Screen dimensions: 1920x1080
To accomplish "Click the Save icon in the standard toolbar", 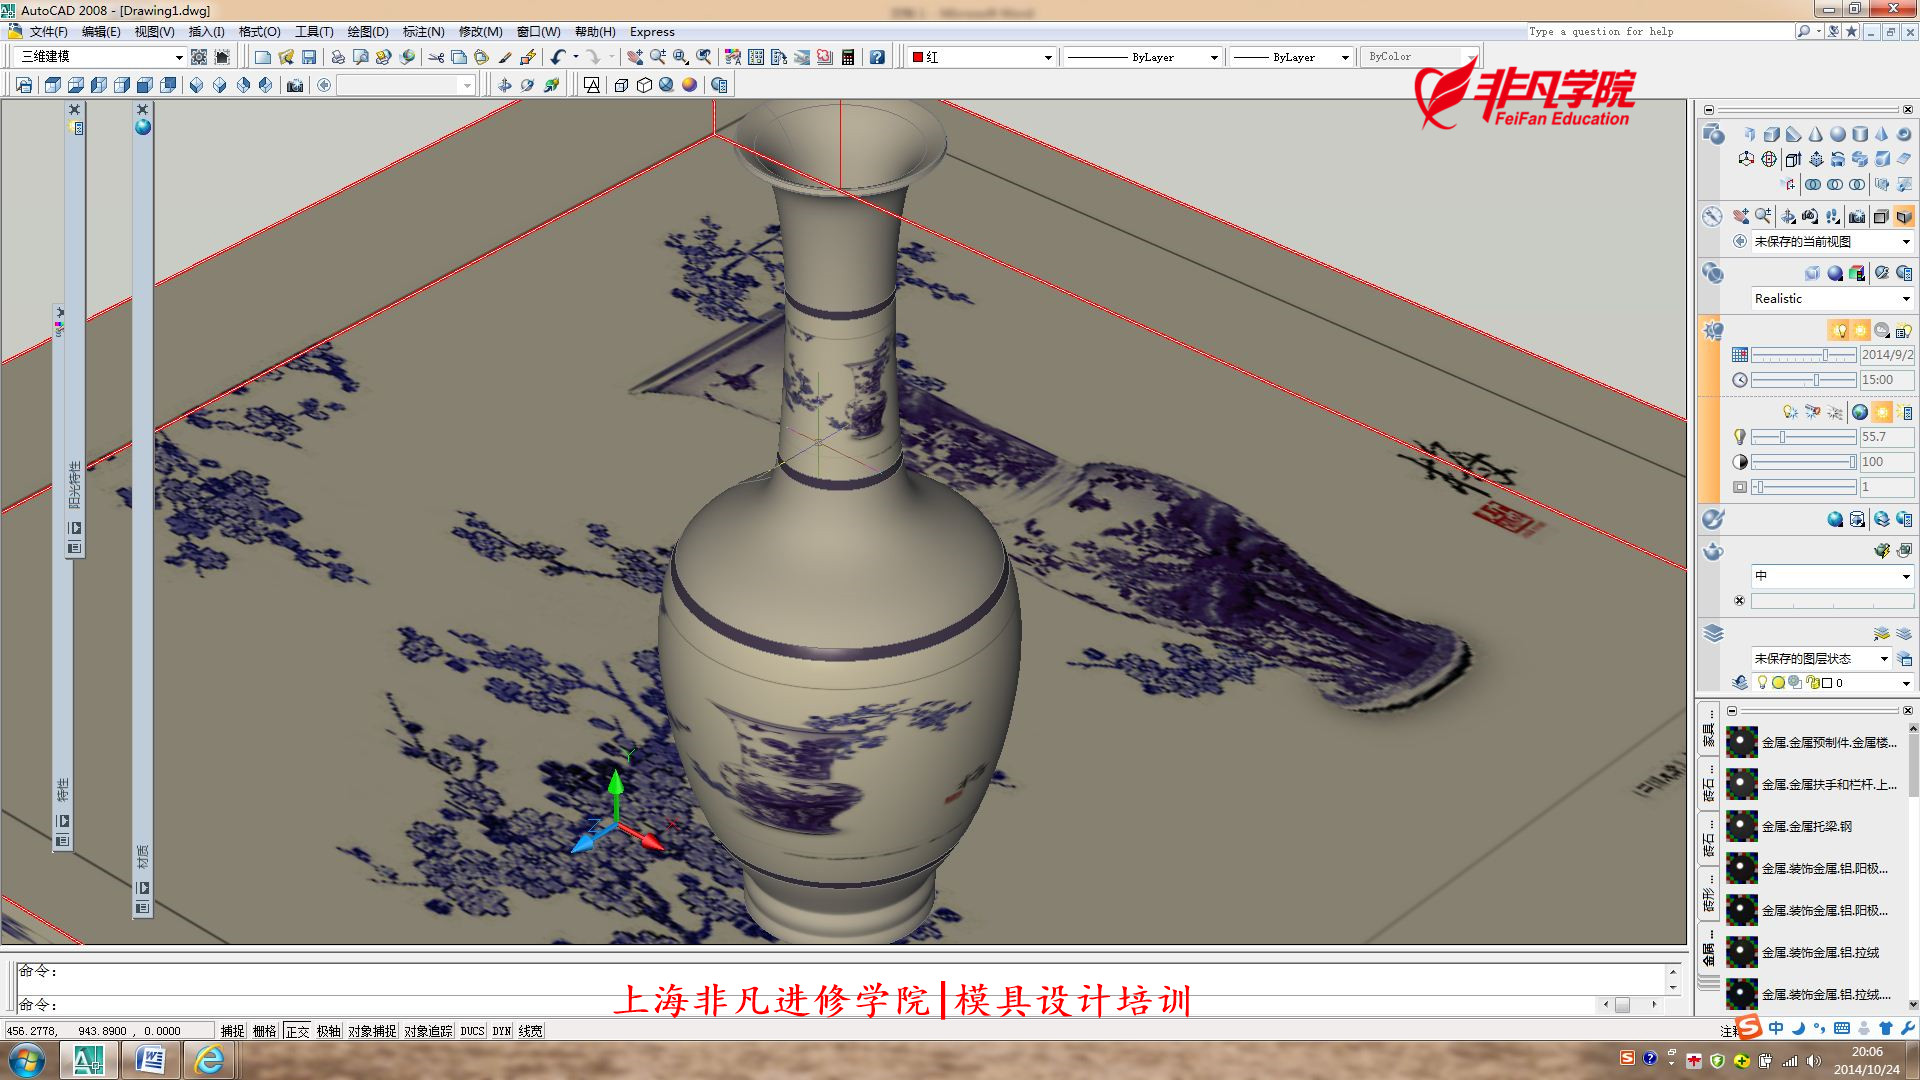I will coord(309,57).
